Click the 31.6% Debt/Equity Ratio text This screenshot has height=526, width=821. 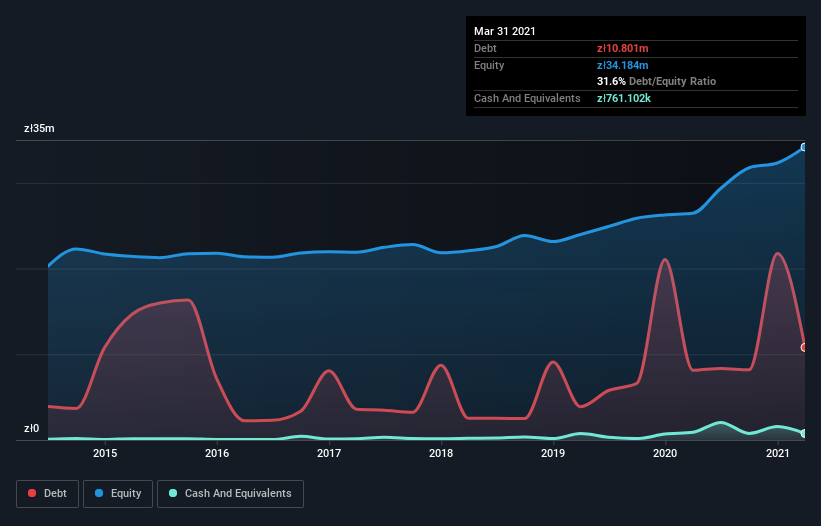(x=656, y=81)
